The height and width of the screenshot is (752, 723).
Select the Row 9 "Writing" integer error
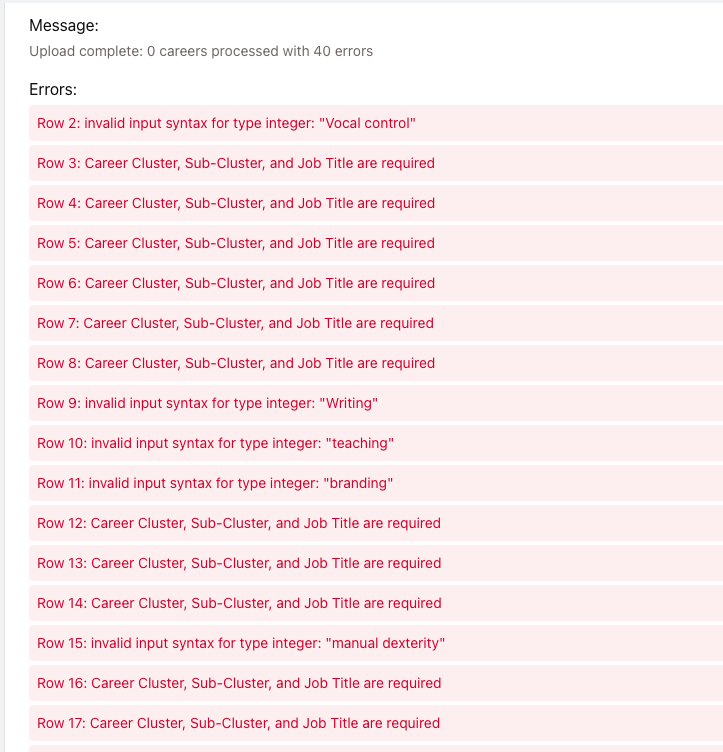coord(207,403)
